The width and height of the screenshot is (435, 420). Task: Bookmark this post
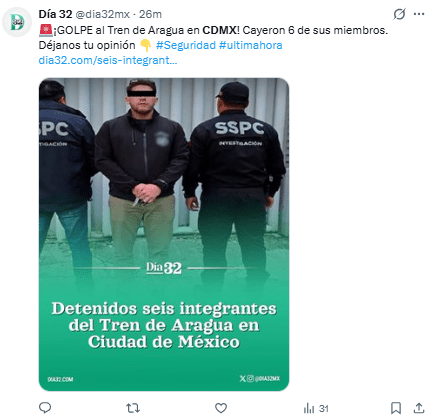(396, 408)
